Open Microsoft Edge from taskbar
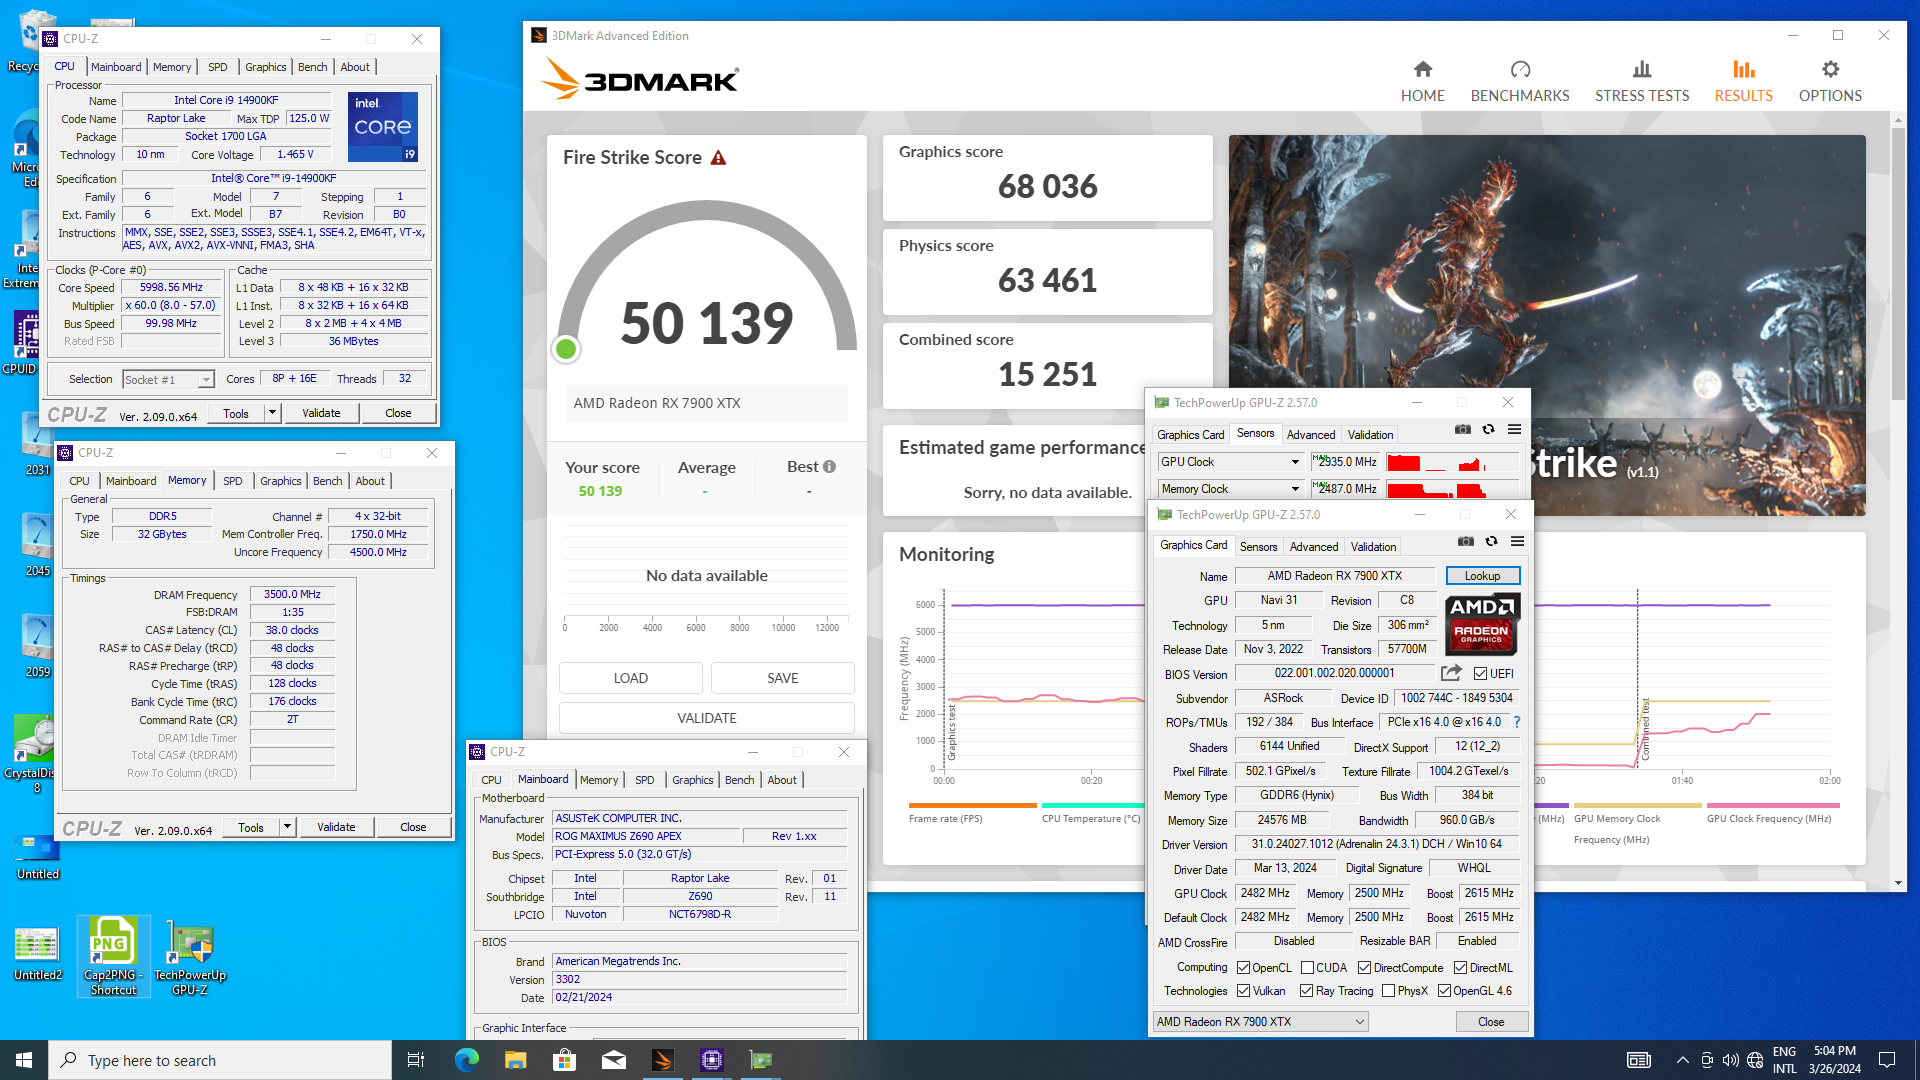The image size is (1920, 1080). (x=466, y=1060)
